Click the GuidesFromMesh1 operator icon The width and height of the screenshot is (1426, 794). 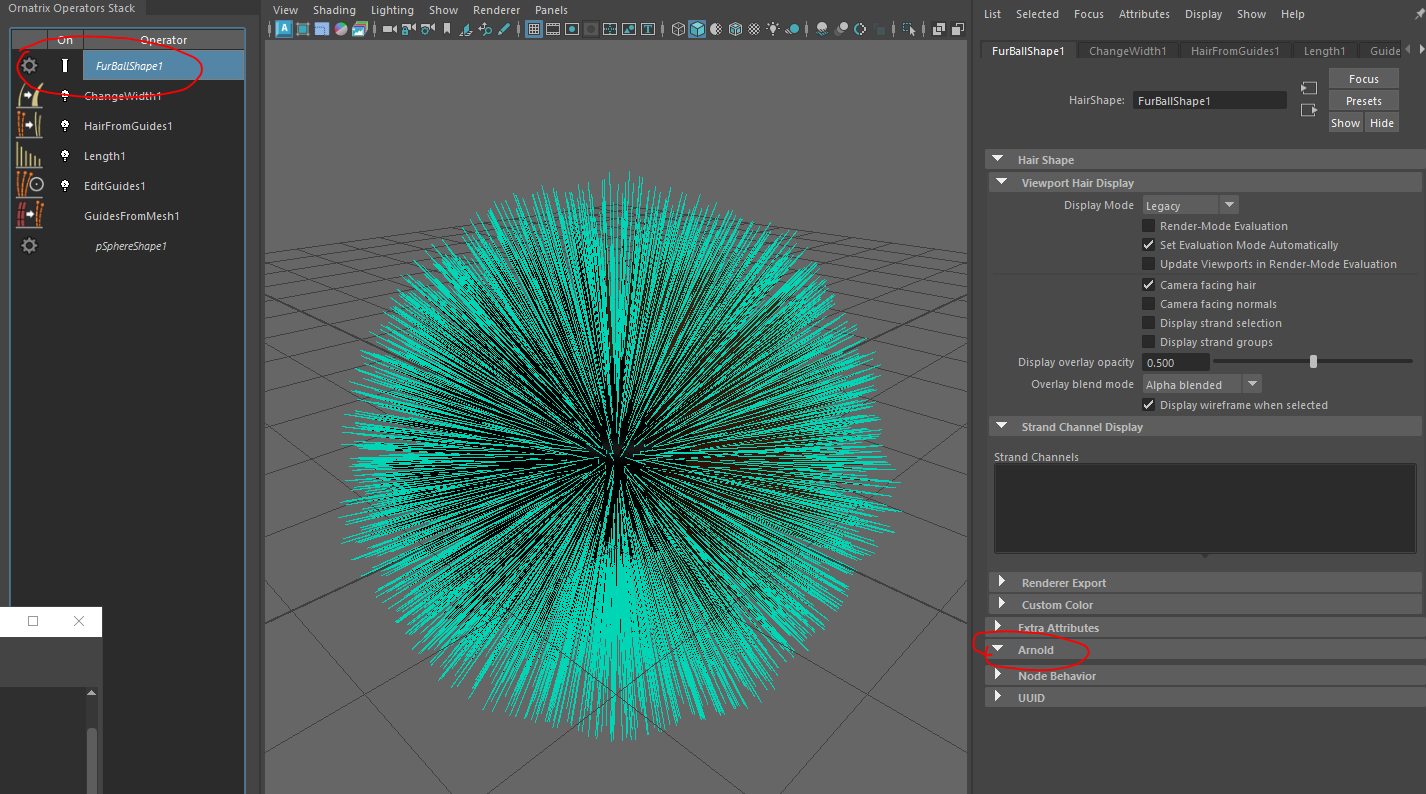(x=29, y=216)
